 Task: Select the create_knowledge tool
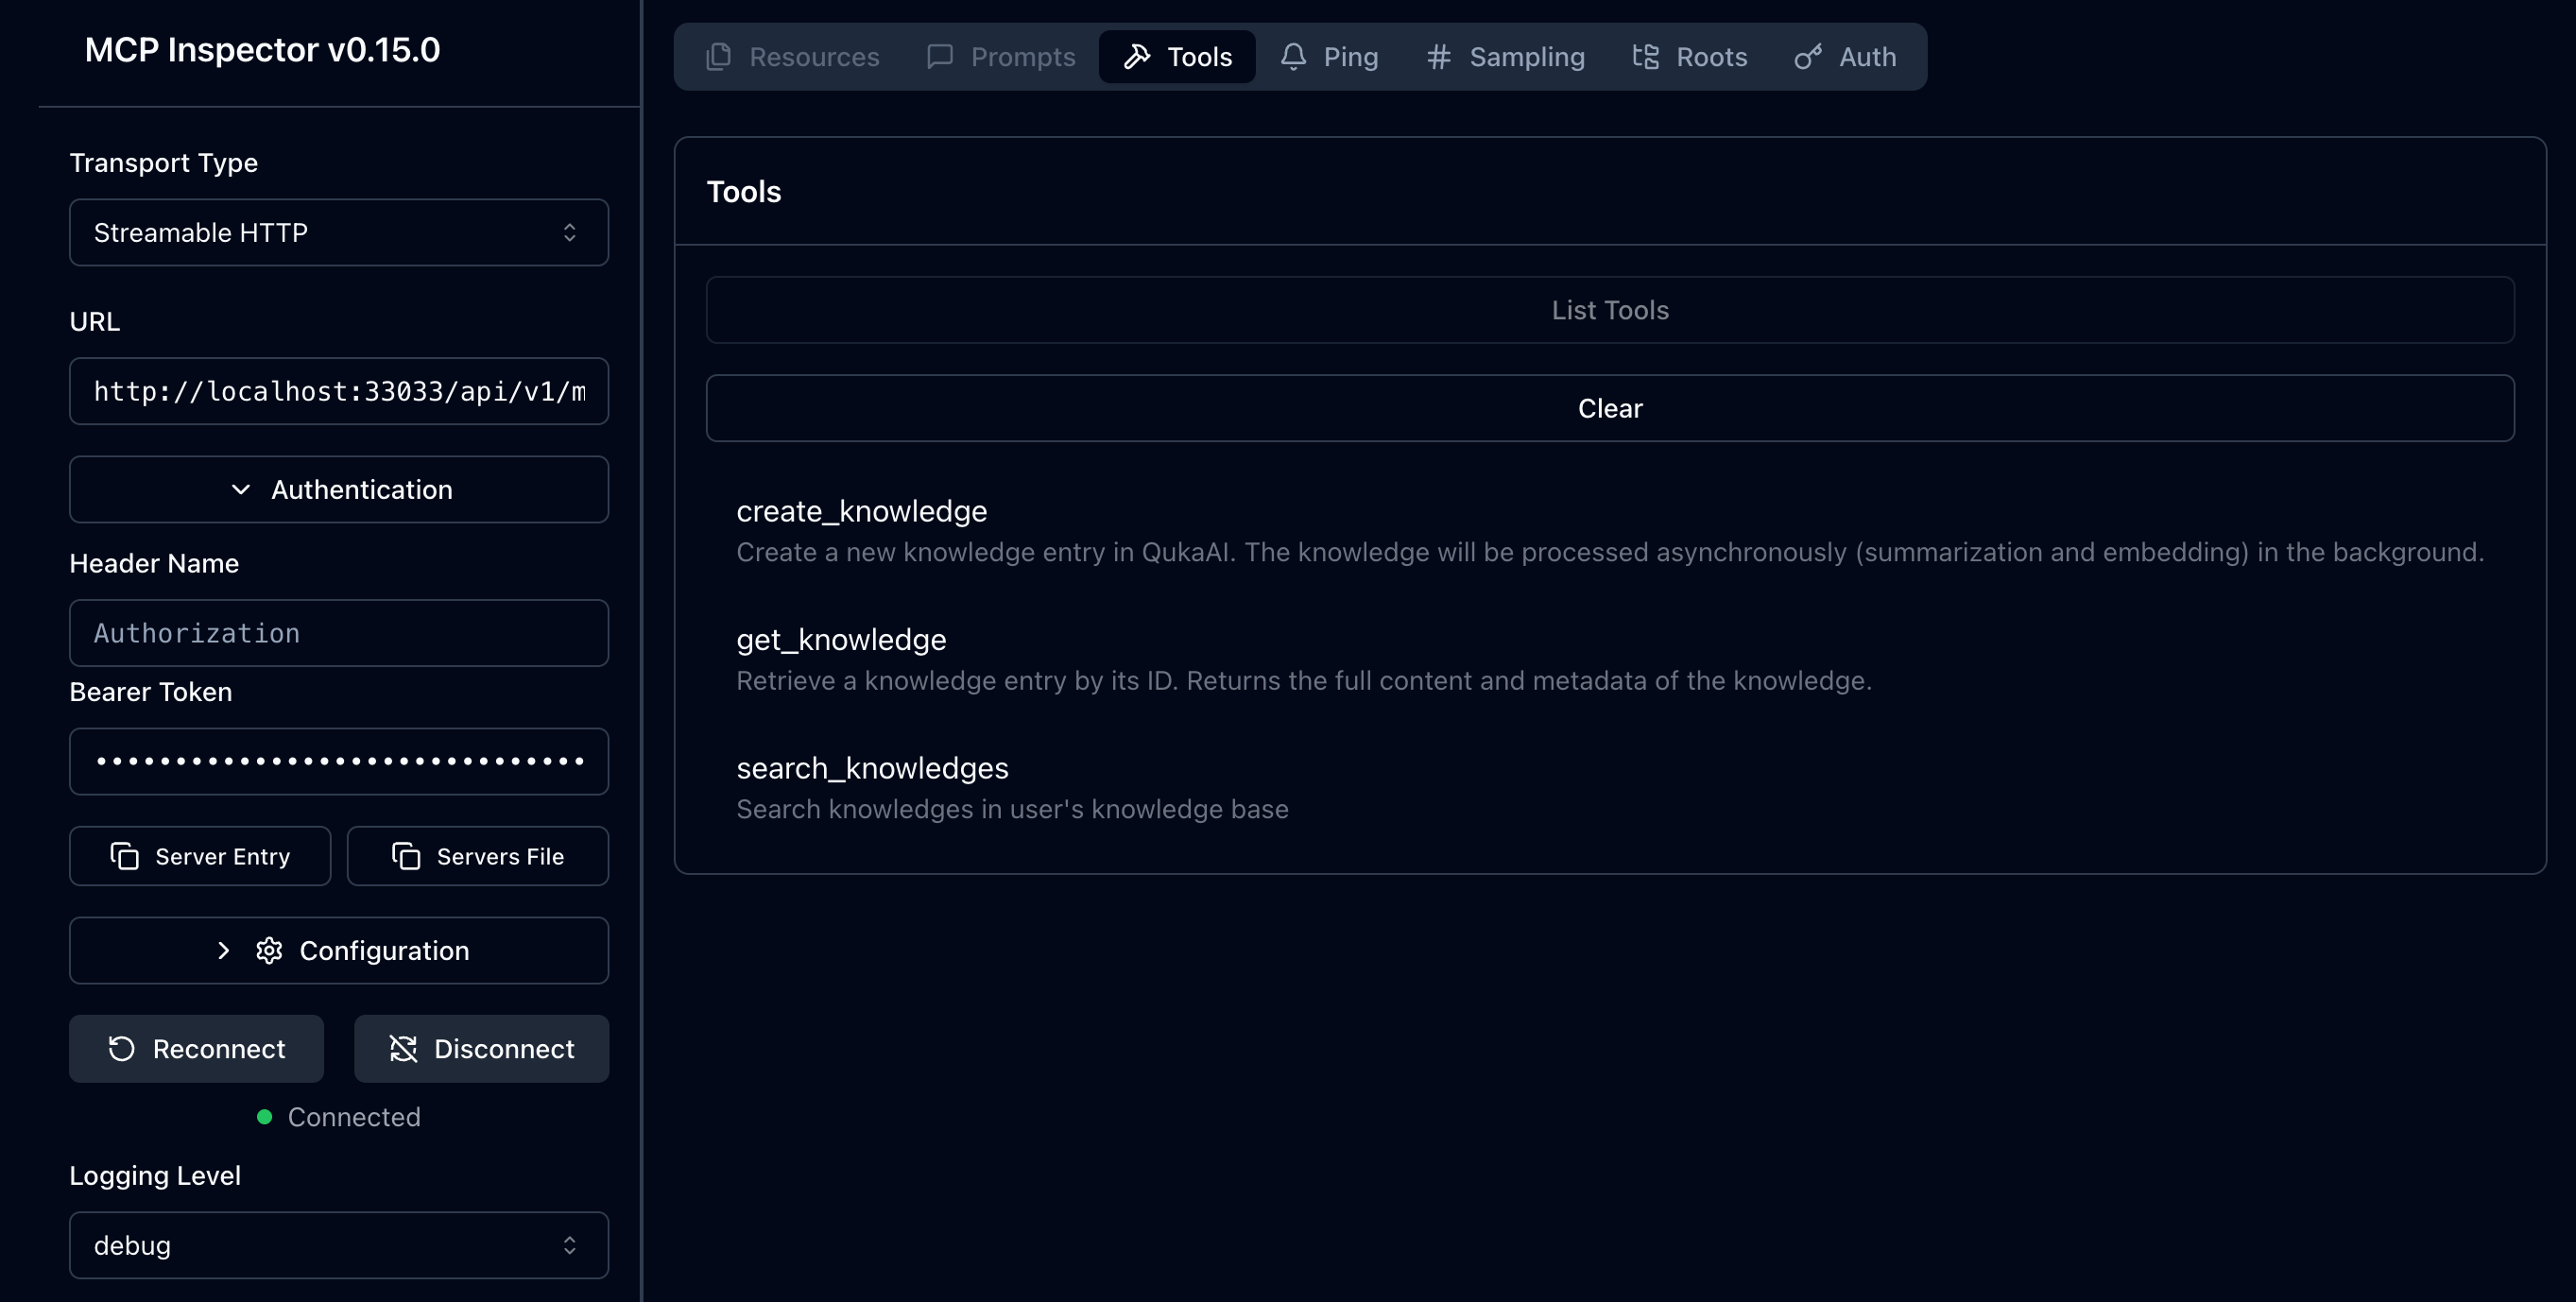pos(861,511)
